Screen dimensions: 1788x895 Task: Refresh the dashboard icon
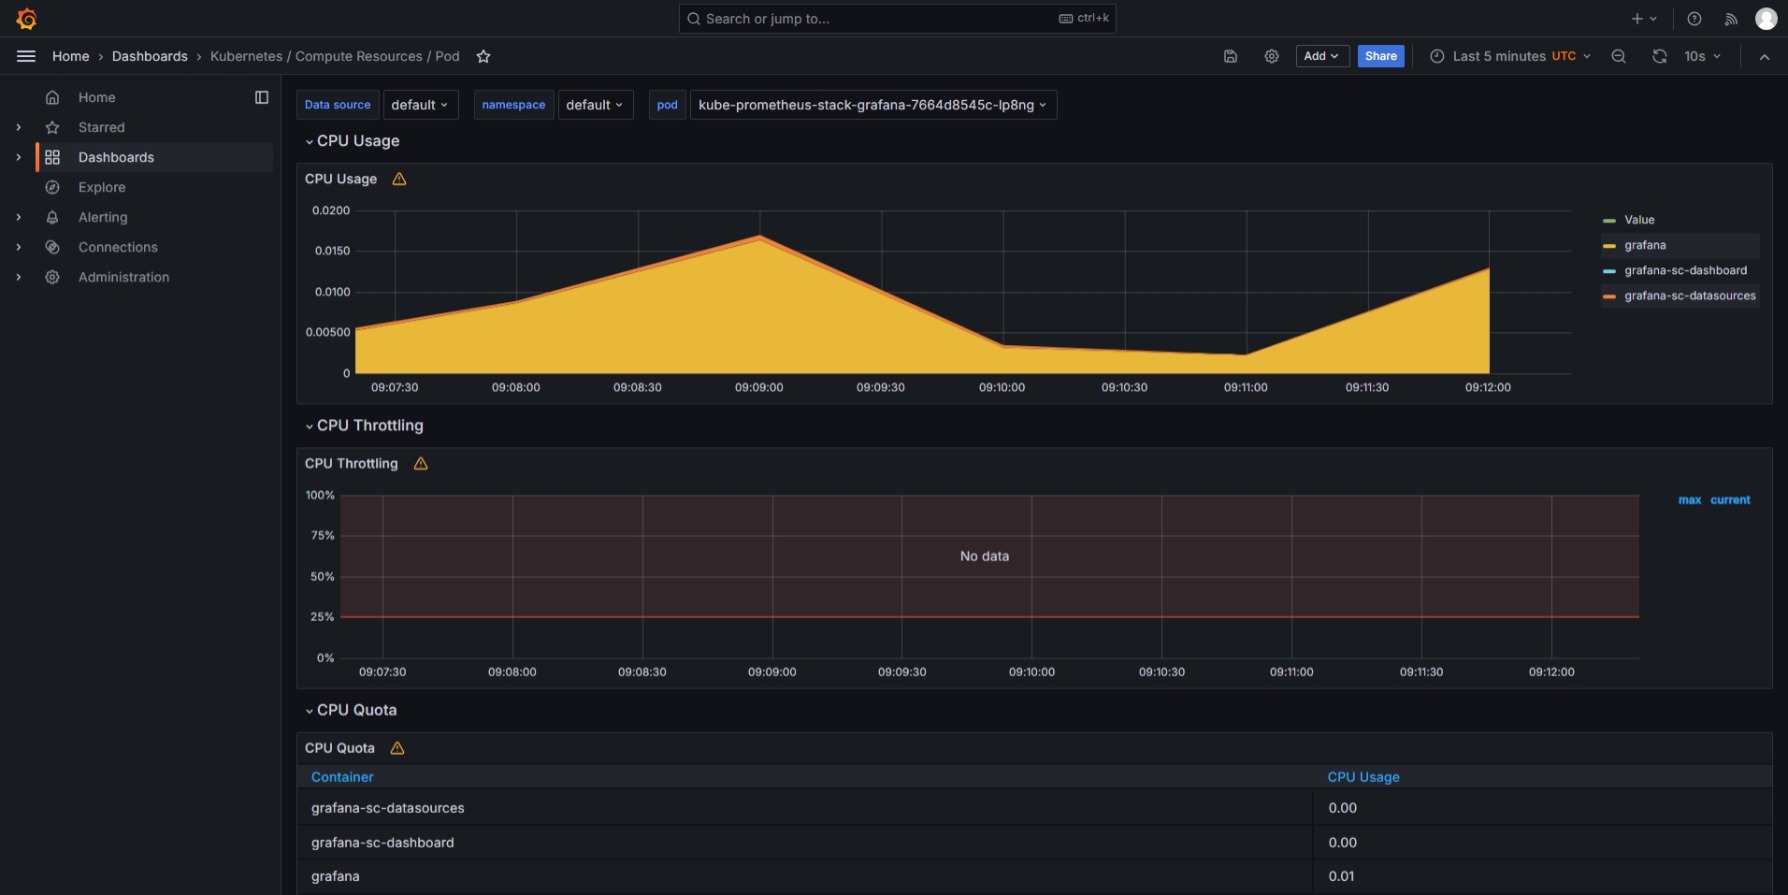pos(1659,56)
